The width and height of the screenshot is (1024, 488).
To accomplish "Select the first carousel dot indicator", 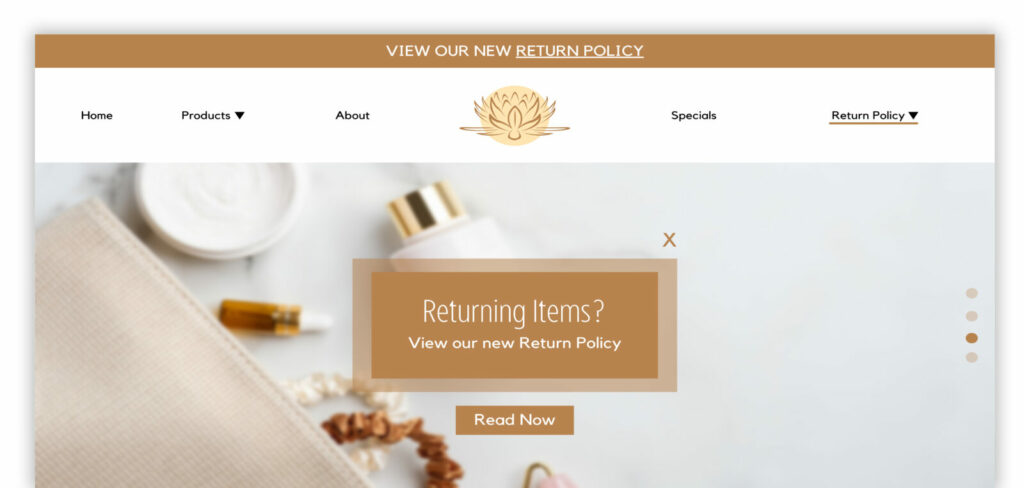I will click(x=972, y=293).
